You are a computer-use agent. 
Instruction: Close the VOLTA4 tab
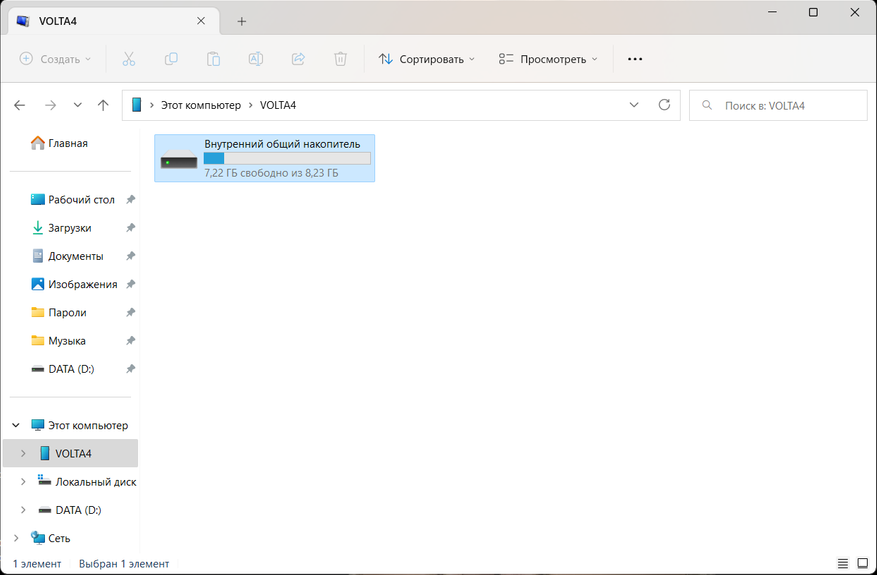(201, 21)
